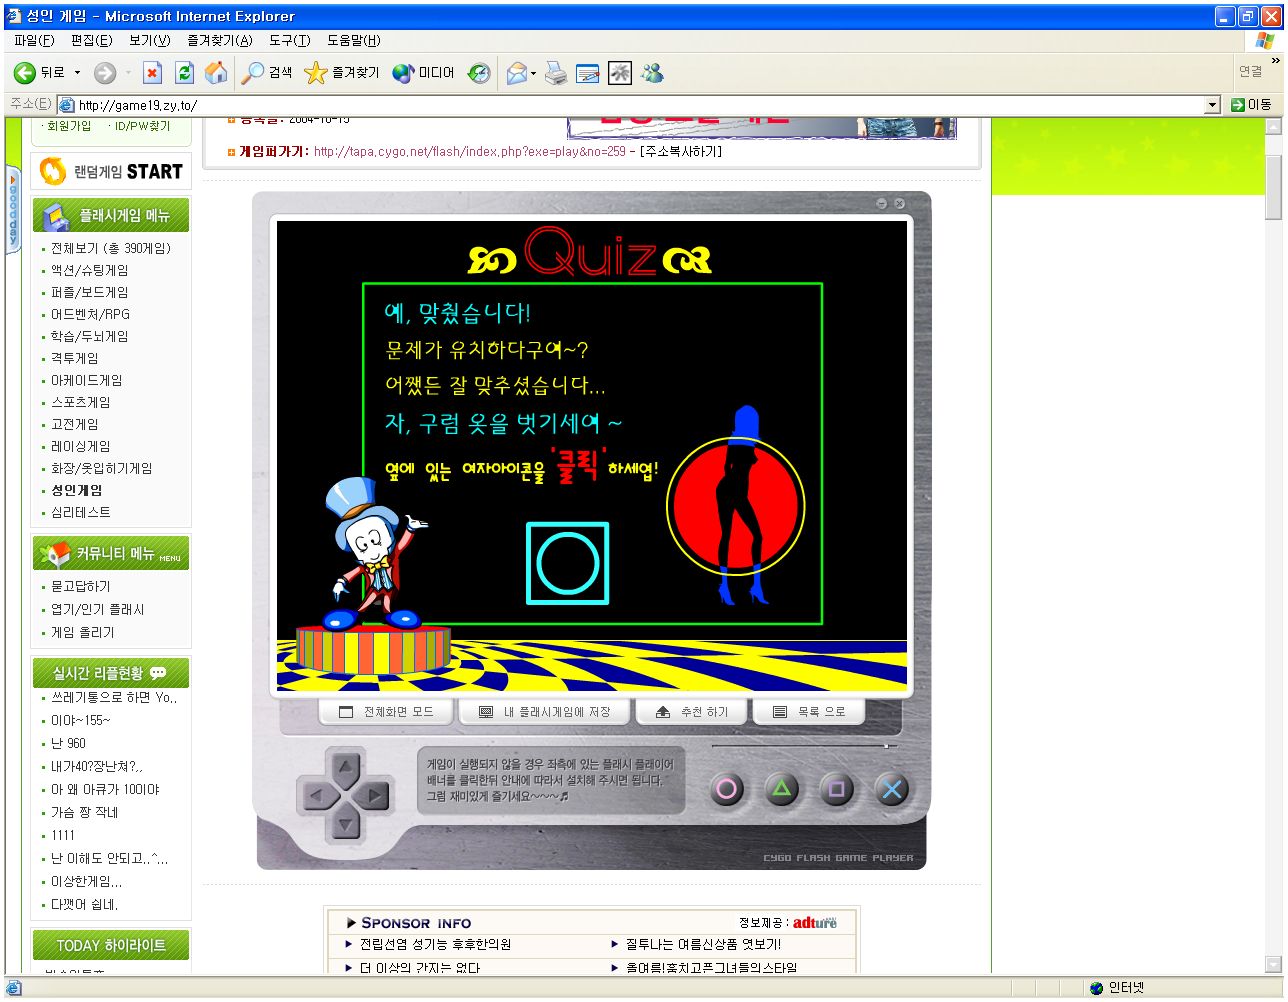The height and width of the screenshot is (1002, 1288).
Task: Open the 도구(T) menu
Action: point(289,40)
